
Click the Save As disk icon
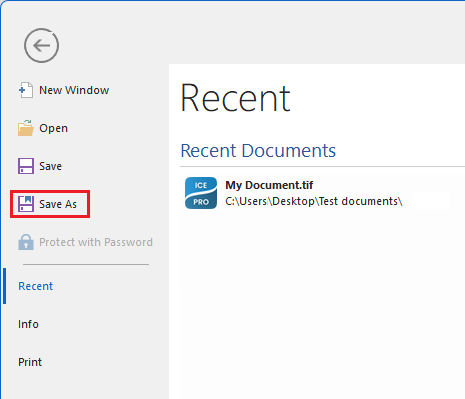click(x=26, y=204)
